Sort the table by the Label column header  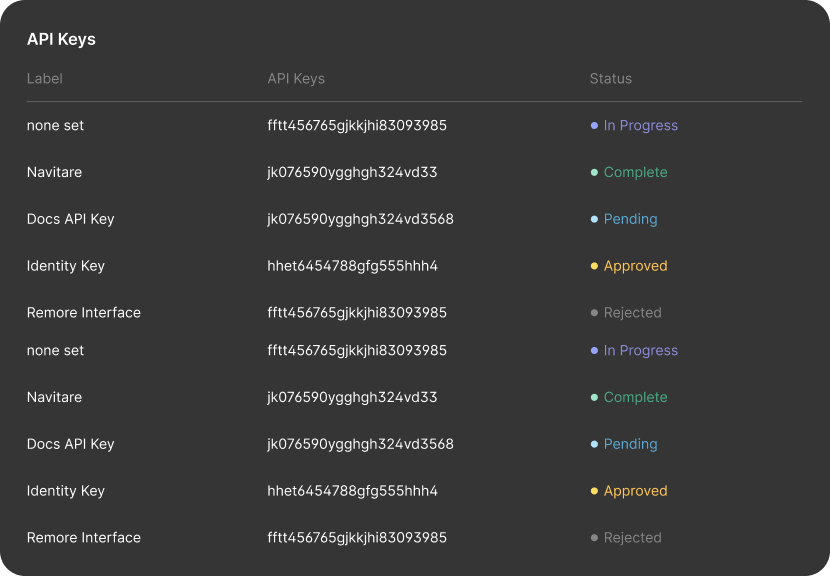[x=44, y=78]
